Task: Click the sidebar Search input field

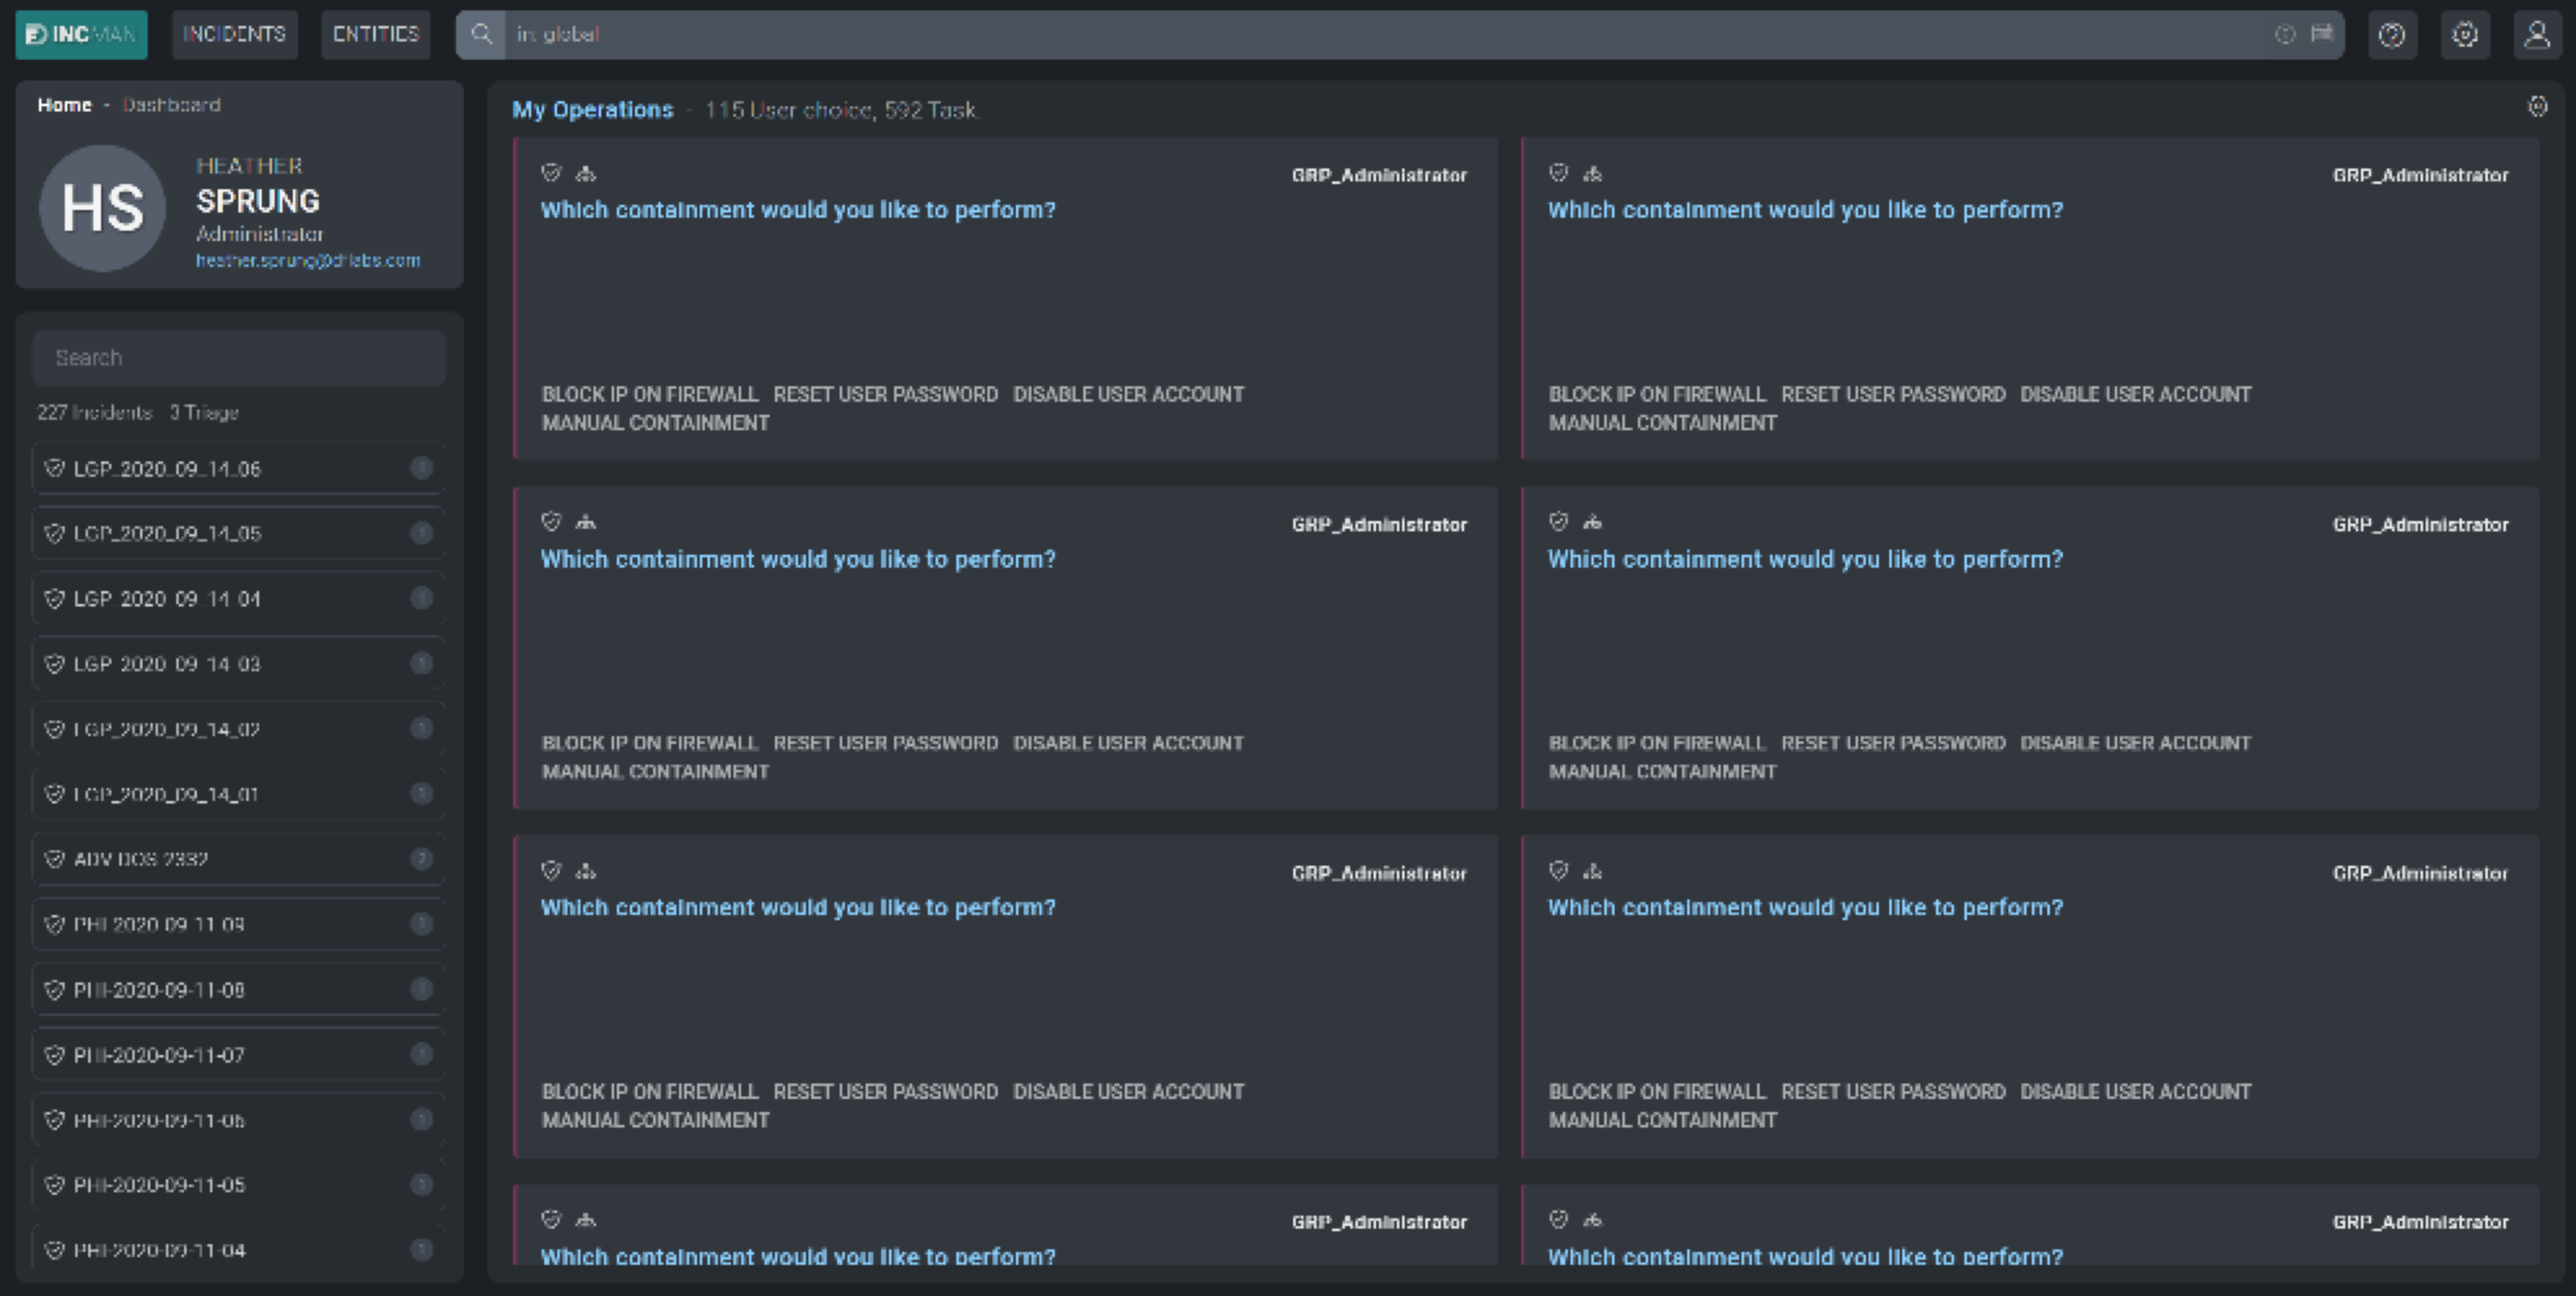Action: tap(239, 357)
